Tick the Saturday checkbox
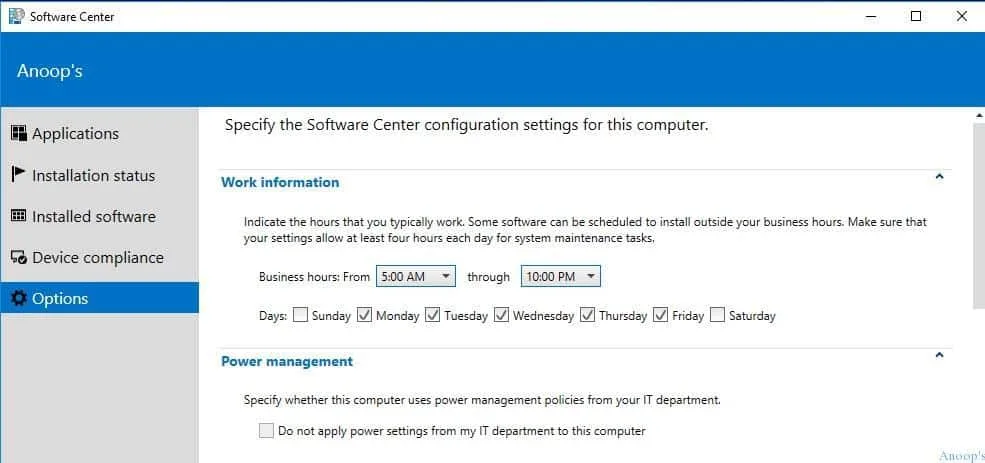This screenshot has height=463, width=985. click(x=717, y=316)
